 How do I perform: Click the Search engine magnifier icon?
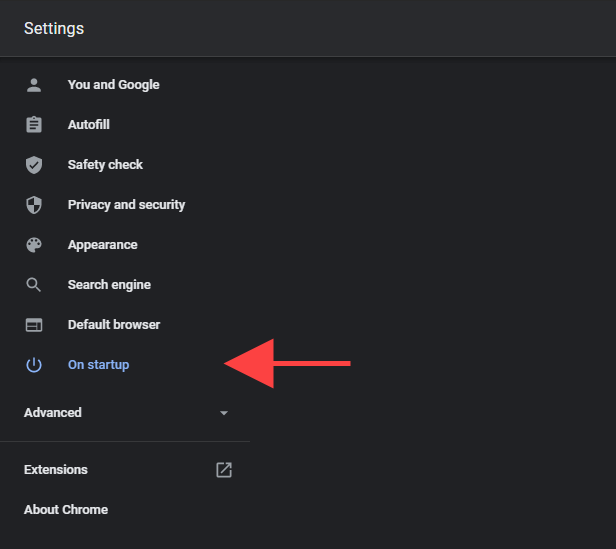click(x=34, y=285)
